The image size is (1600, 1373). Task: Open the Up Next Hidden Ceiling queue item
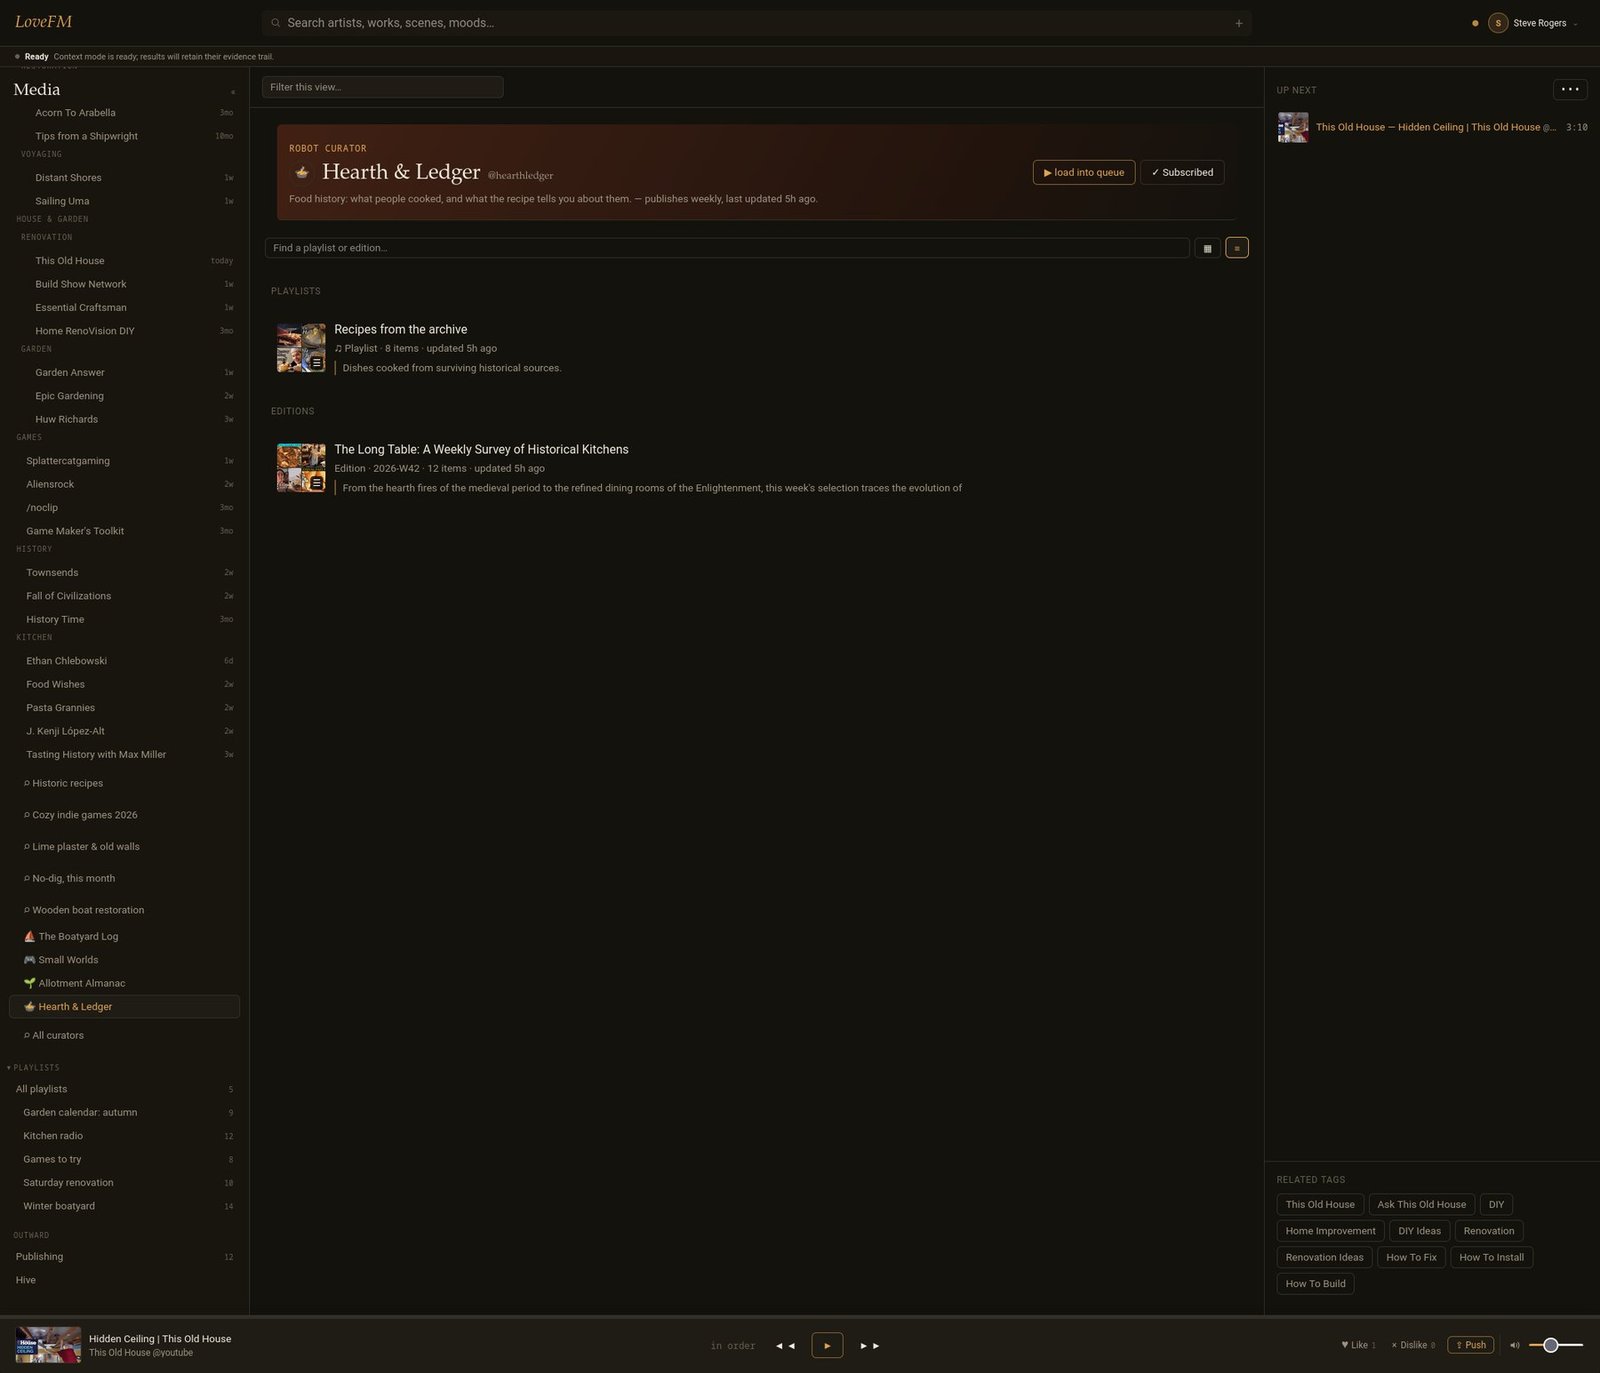point(1432,127)
